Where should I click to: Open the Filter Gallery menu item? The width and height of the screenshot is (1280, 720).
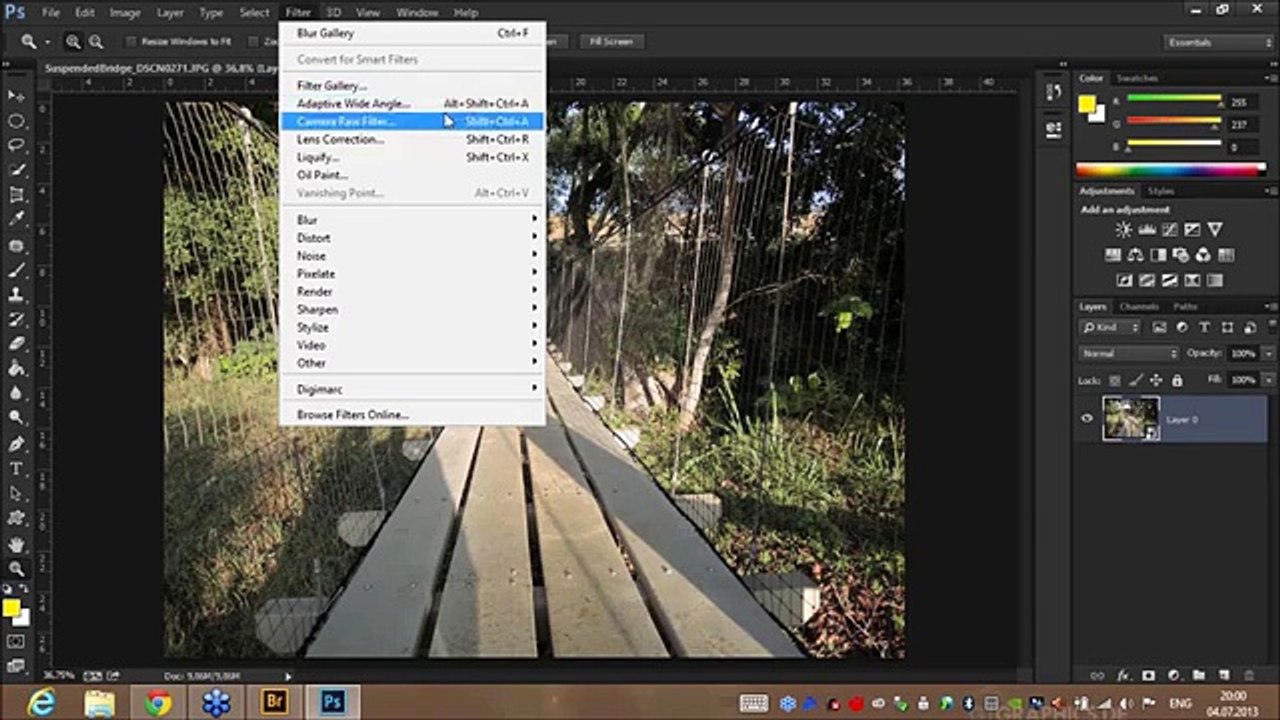(x=413, y=86)
